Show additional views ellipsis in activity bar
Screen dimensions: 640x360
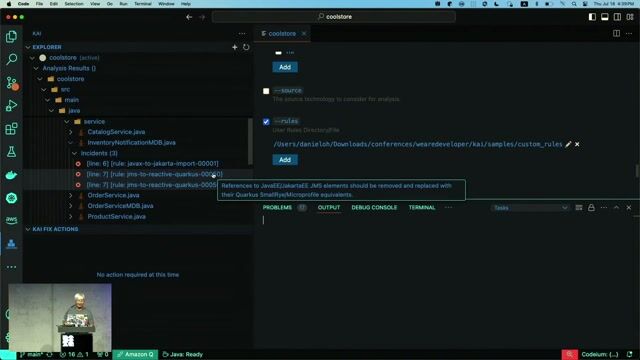point(11,267)
